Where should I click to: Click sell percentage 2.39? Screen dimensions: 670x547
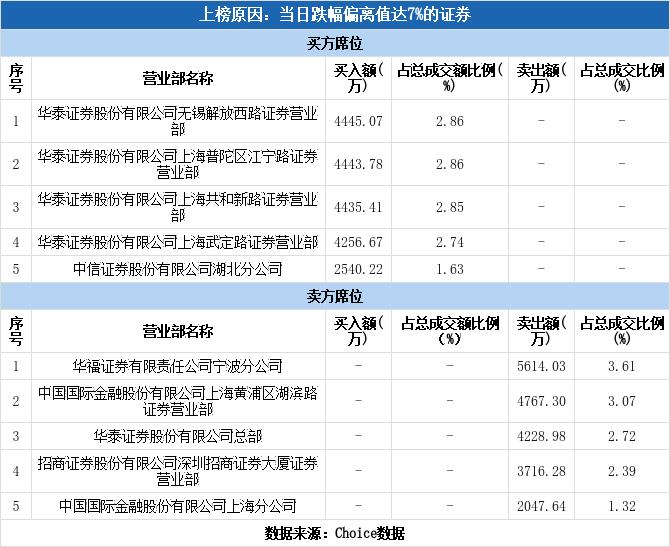click(622, 471)
